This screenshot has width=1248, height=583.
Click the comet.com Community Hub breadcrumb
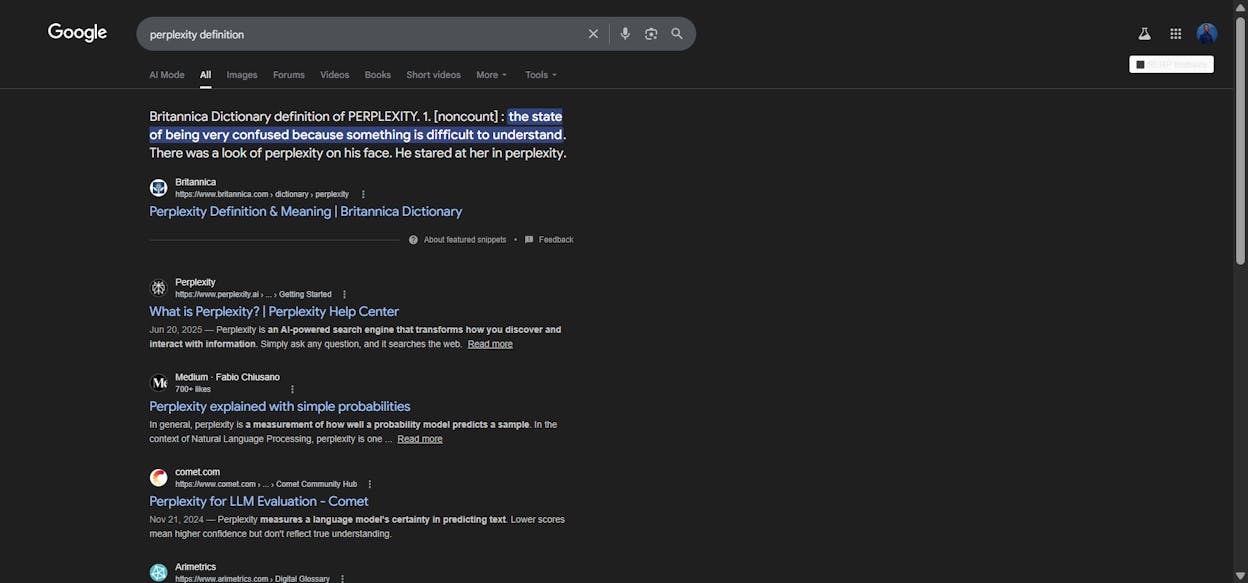pyautogui.click(x=266, y=484)
